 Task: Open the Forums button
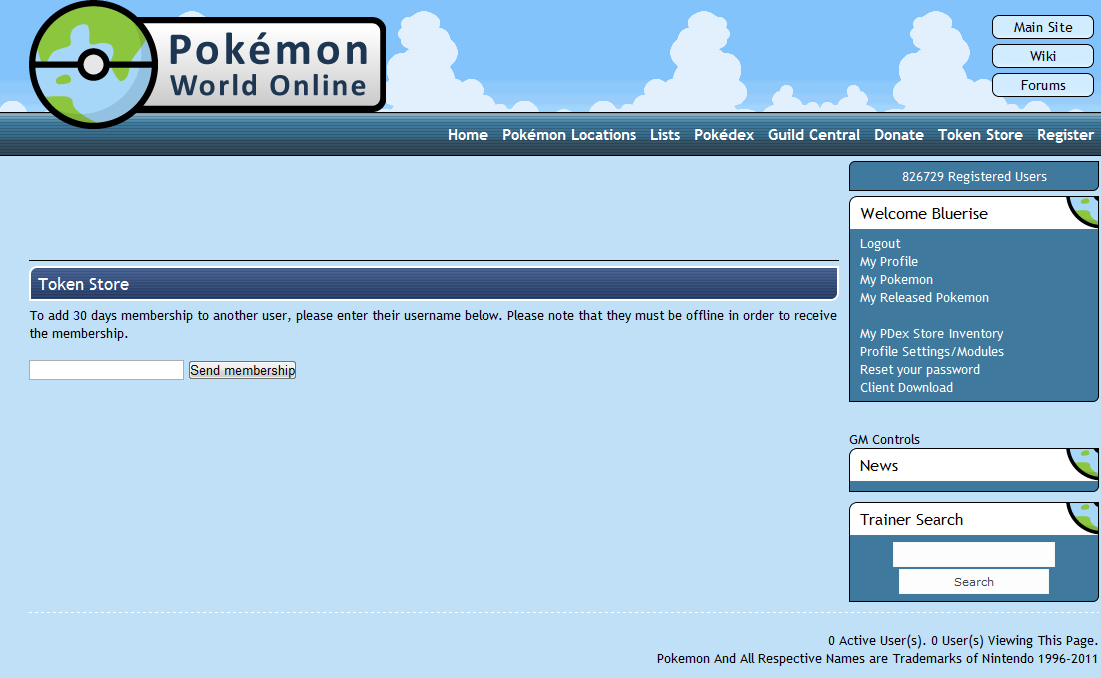point(1042,85)
